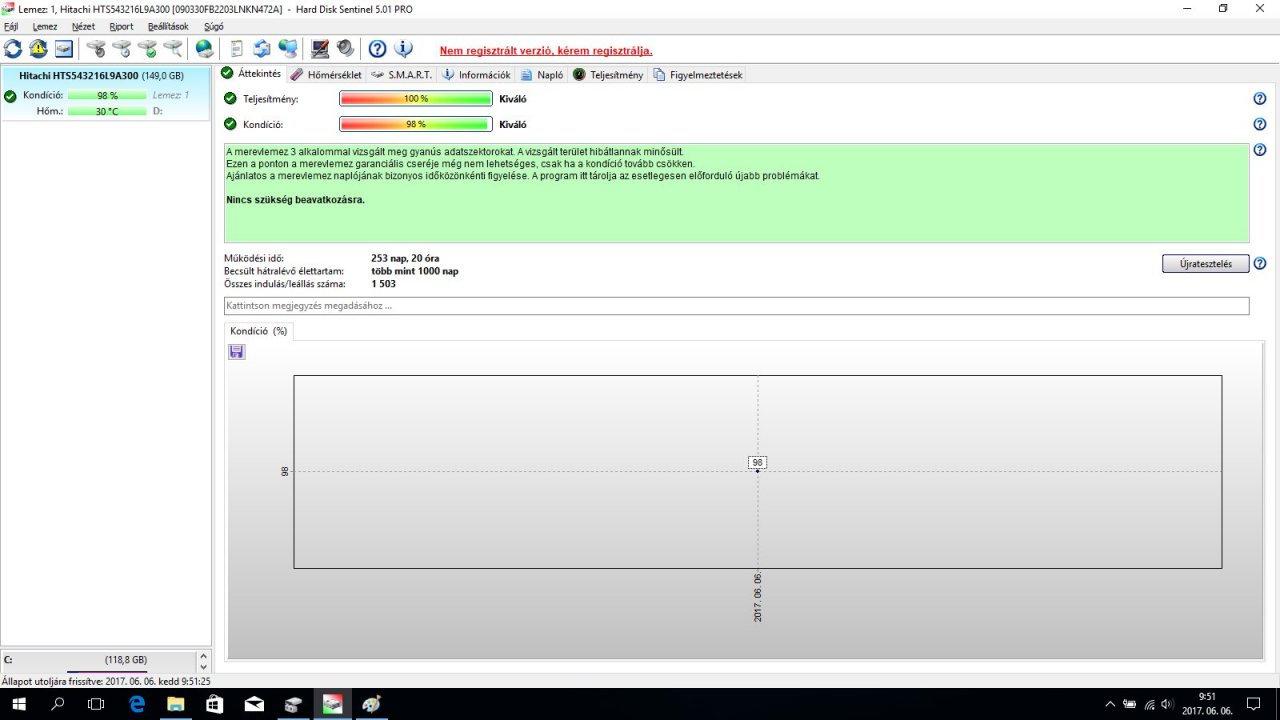Viewport: 1280px width, 720px height.
Task: Switch to the Figyelmeztetések tab
Action: pyautogui.click(x=698, y=75)
